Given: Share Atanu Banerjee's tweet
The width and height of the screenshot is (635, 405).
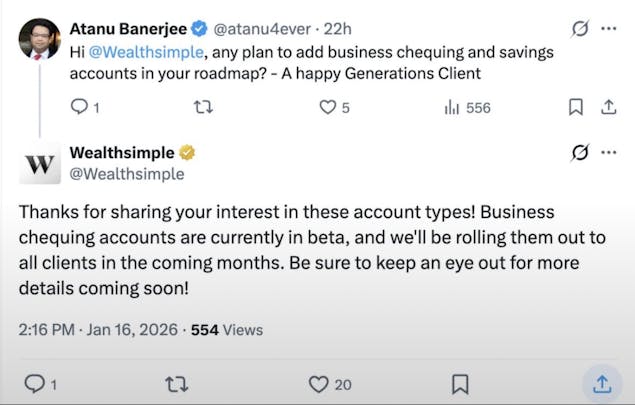Looking at the screenshot, I should (x=608, y=107).
